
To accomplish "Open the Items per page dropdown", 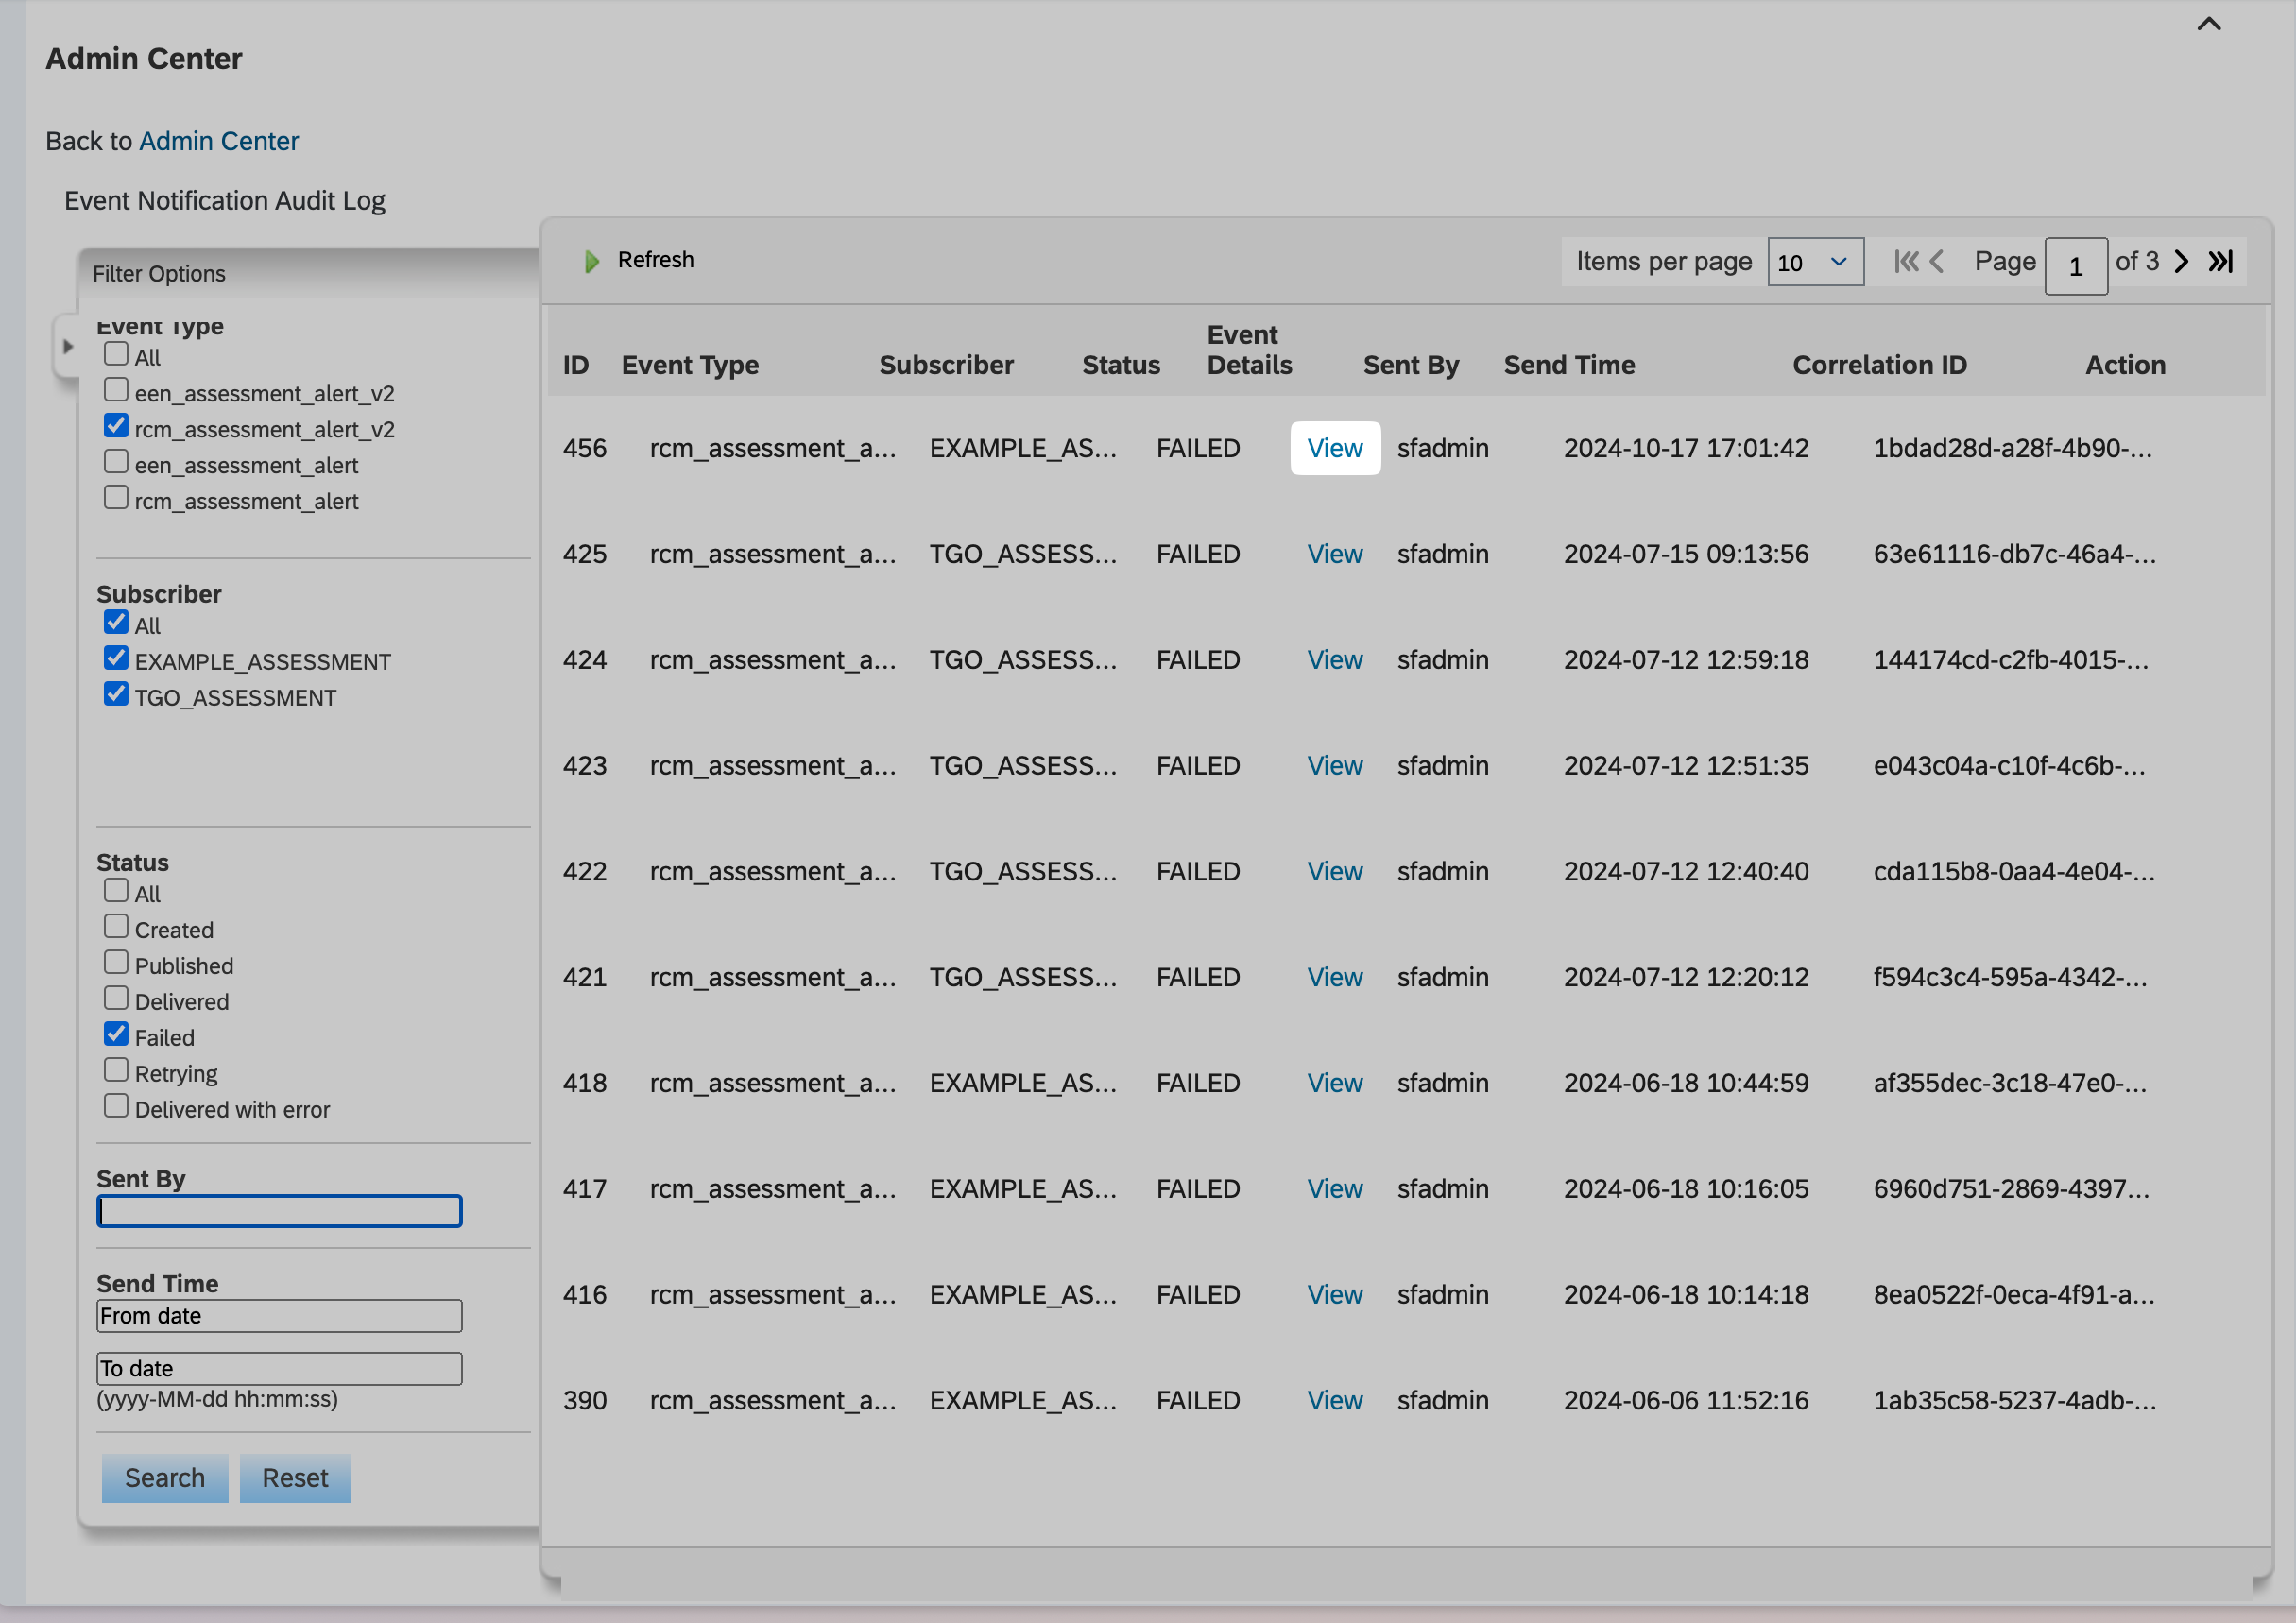I will click(x=1815, y=262).
